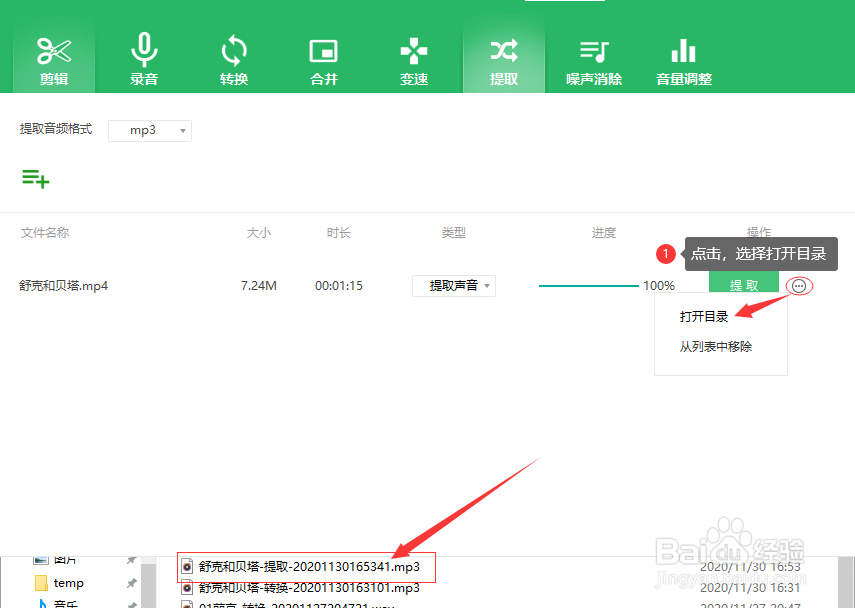Click the 100% extraction progress bar

[590, 285]
